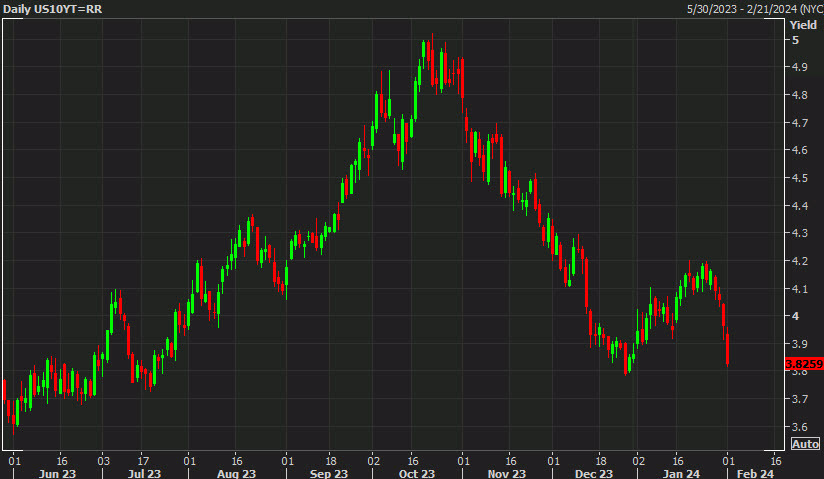Select the Oct 23 month label
The height and width of the screenshot is (479, 824).
(417, 473)
